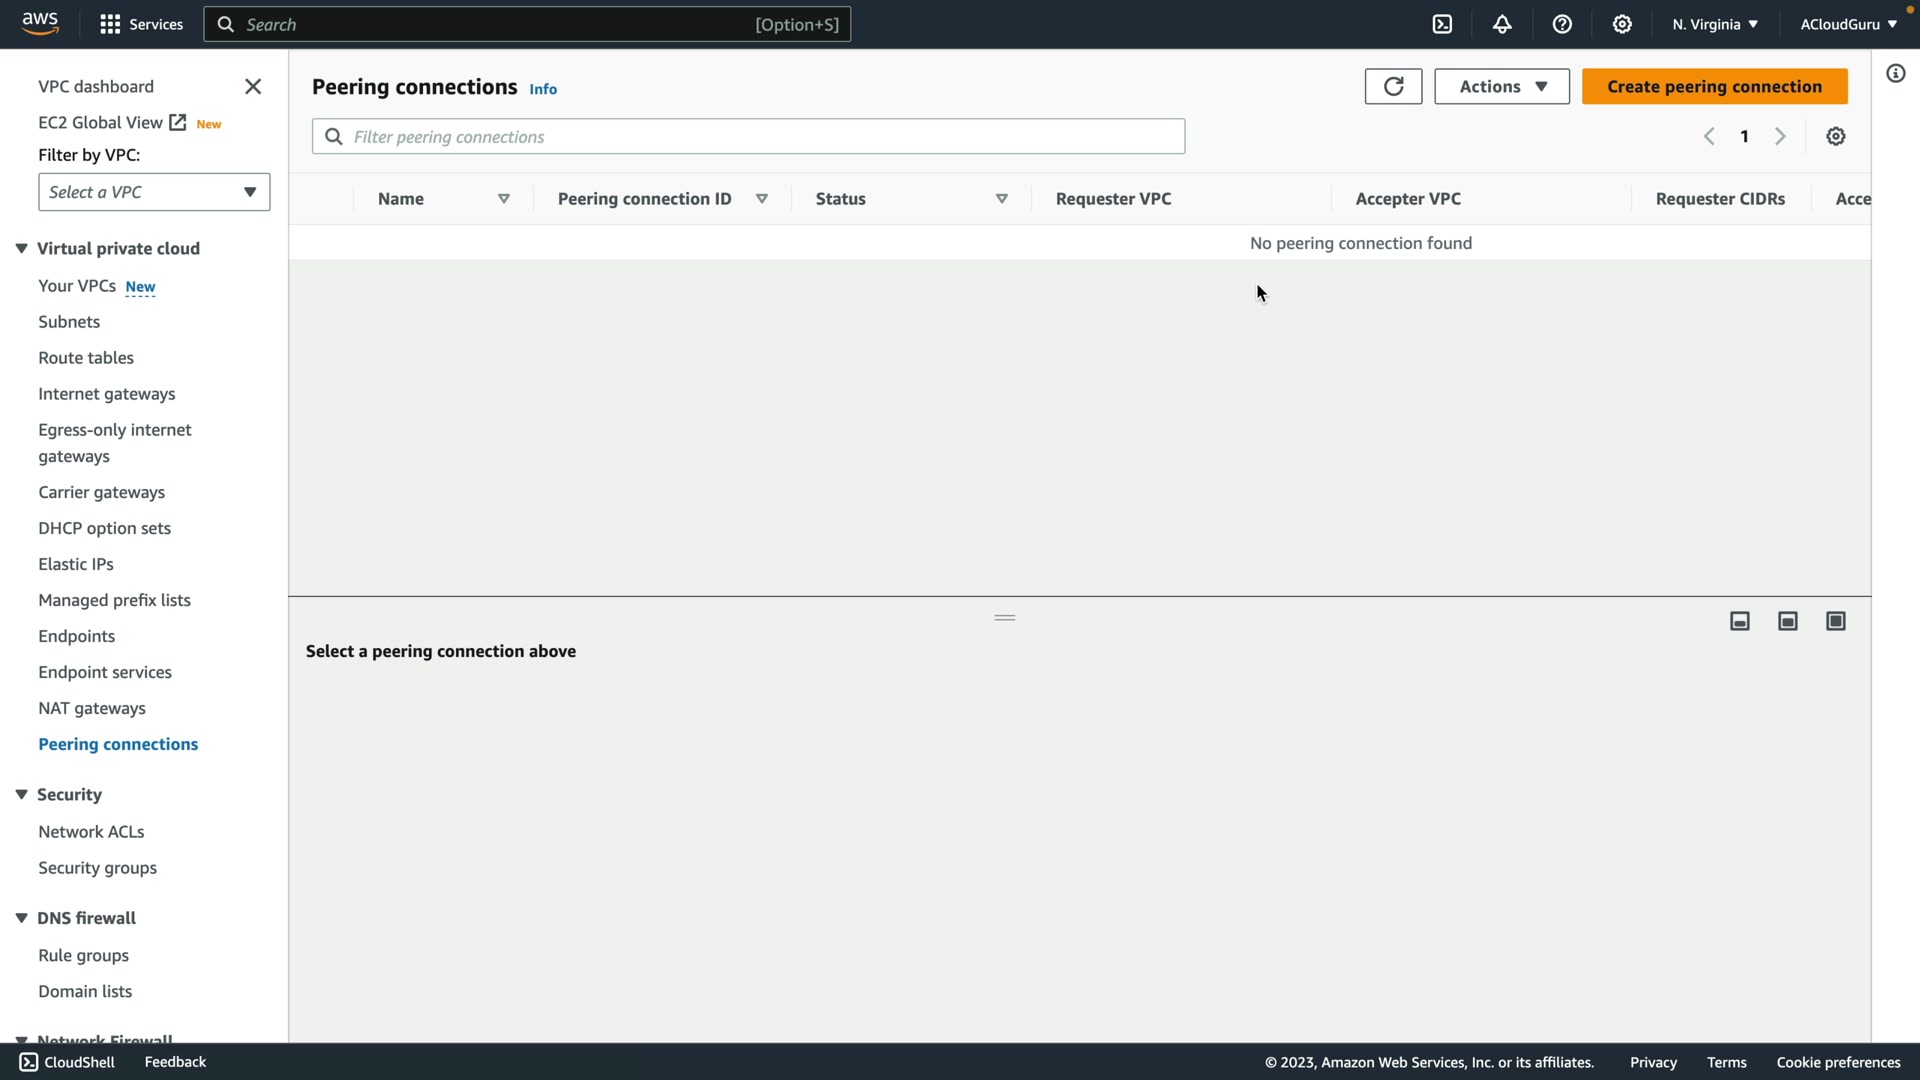
Task: Open the help question mark menu
Action: point(1562,24)
